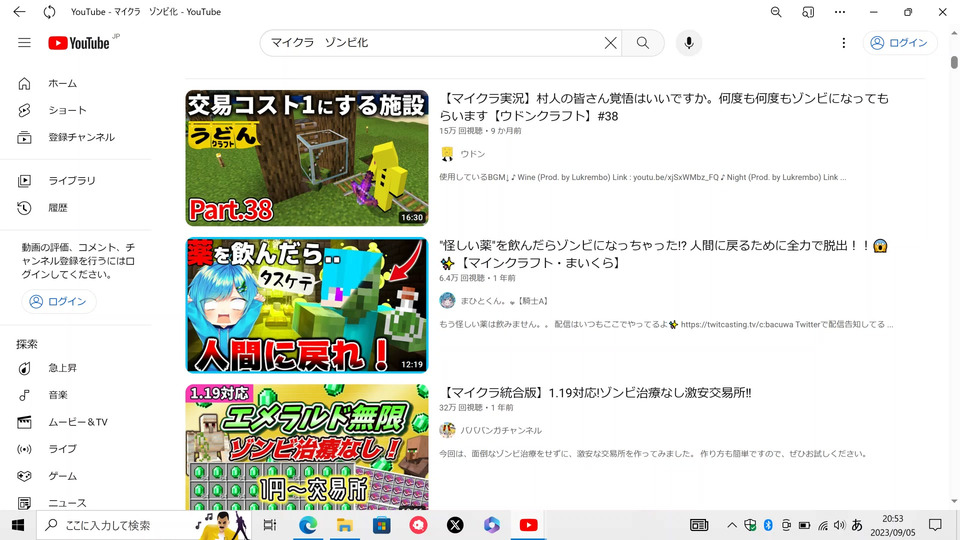Launch Microsoft Edge from the taskbar
The height and width of the screenshot is (540, 960).
pos(308,525)
